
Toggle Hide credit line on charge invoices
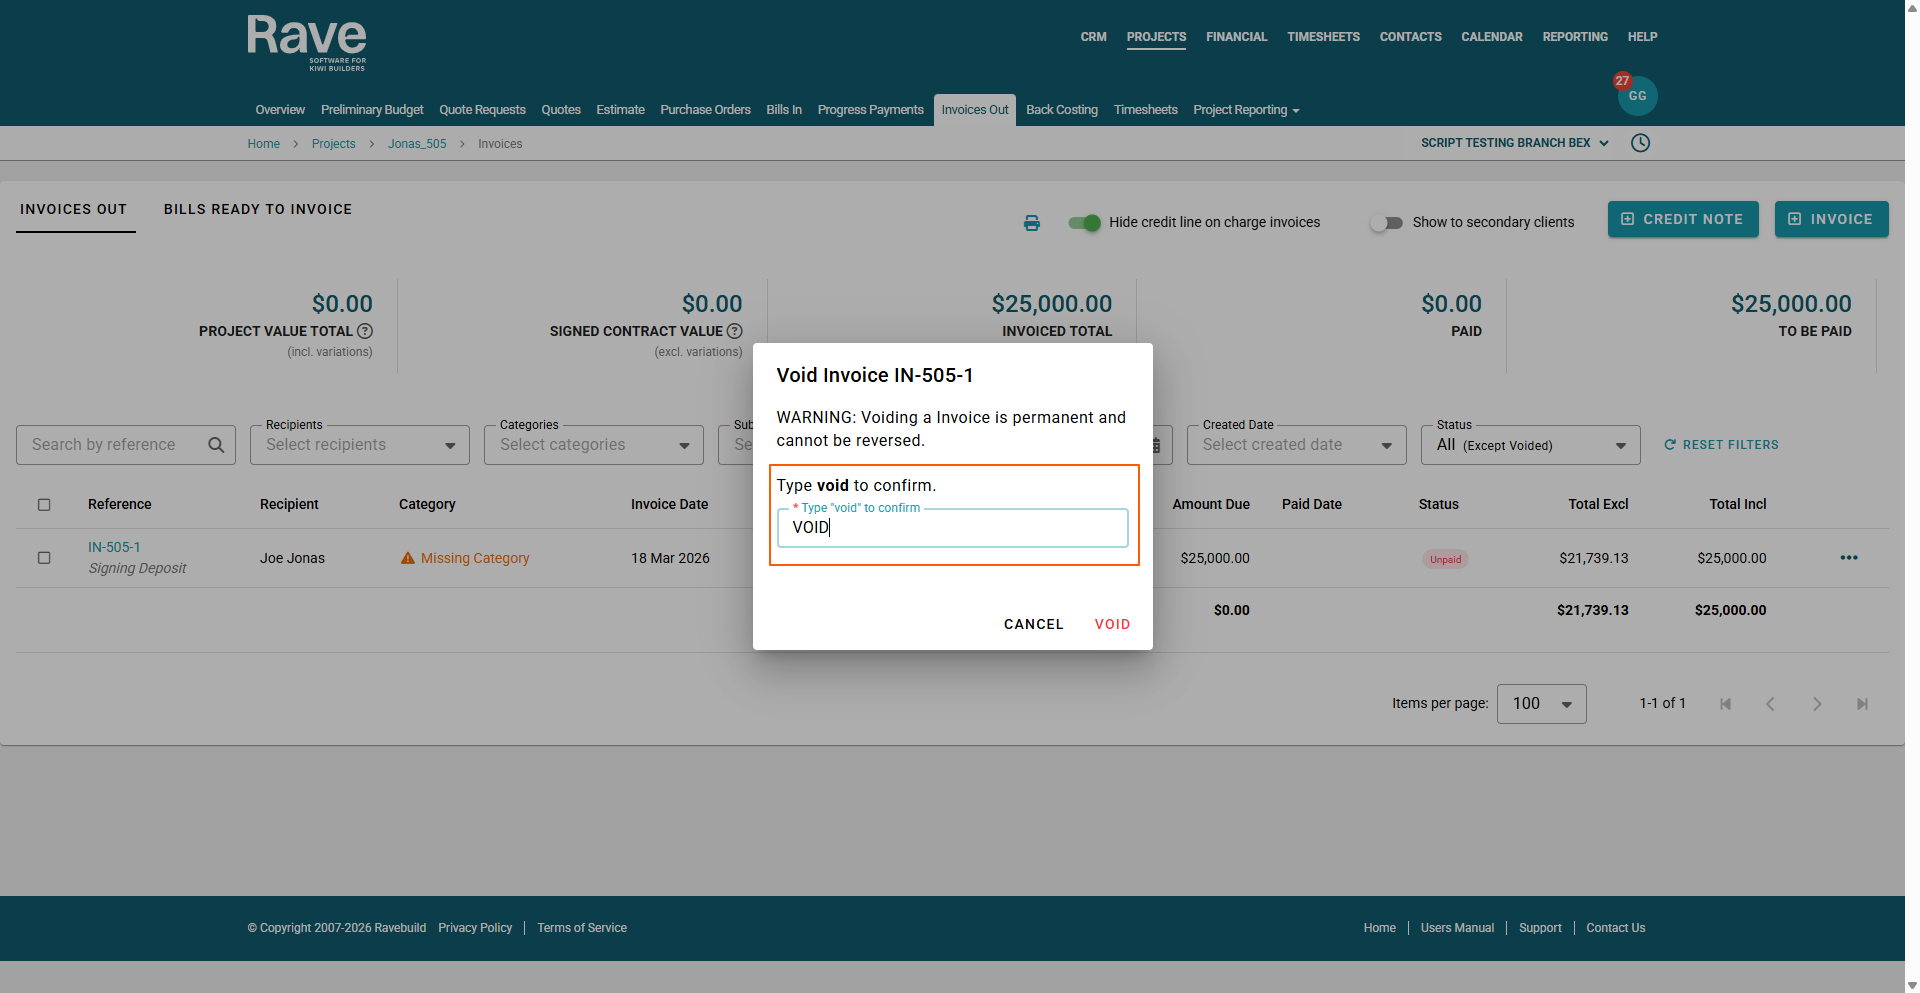coord(1084,222)
